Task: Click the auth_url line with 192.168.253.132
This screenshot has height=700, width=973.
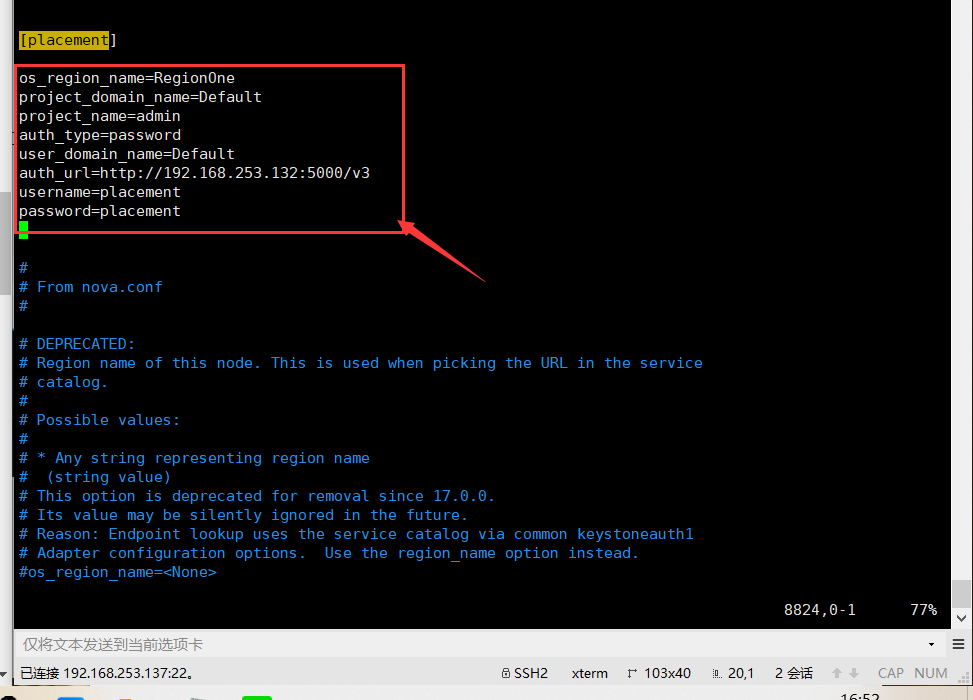Action: pos(194,173)
